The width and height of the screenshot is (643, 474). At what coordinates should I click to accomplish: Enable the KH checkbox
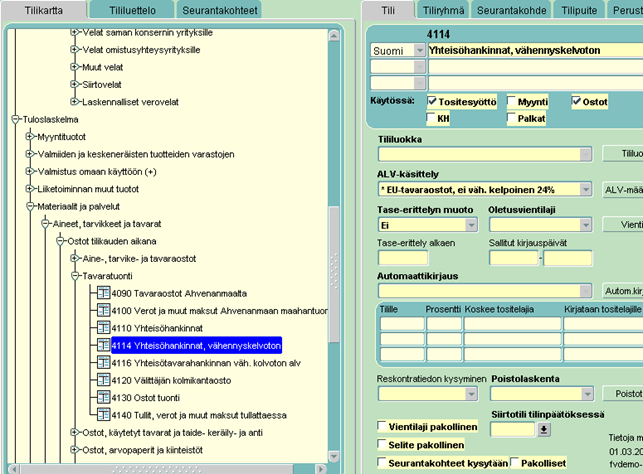pyautogui.click(x=431, y=118)
